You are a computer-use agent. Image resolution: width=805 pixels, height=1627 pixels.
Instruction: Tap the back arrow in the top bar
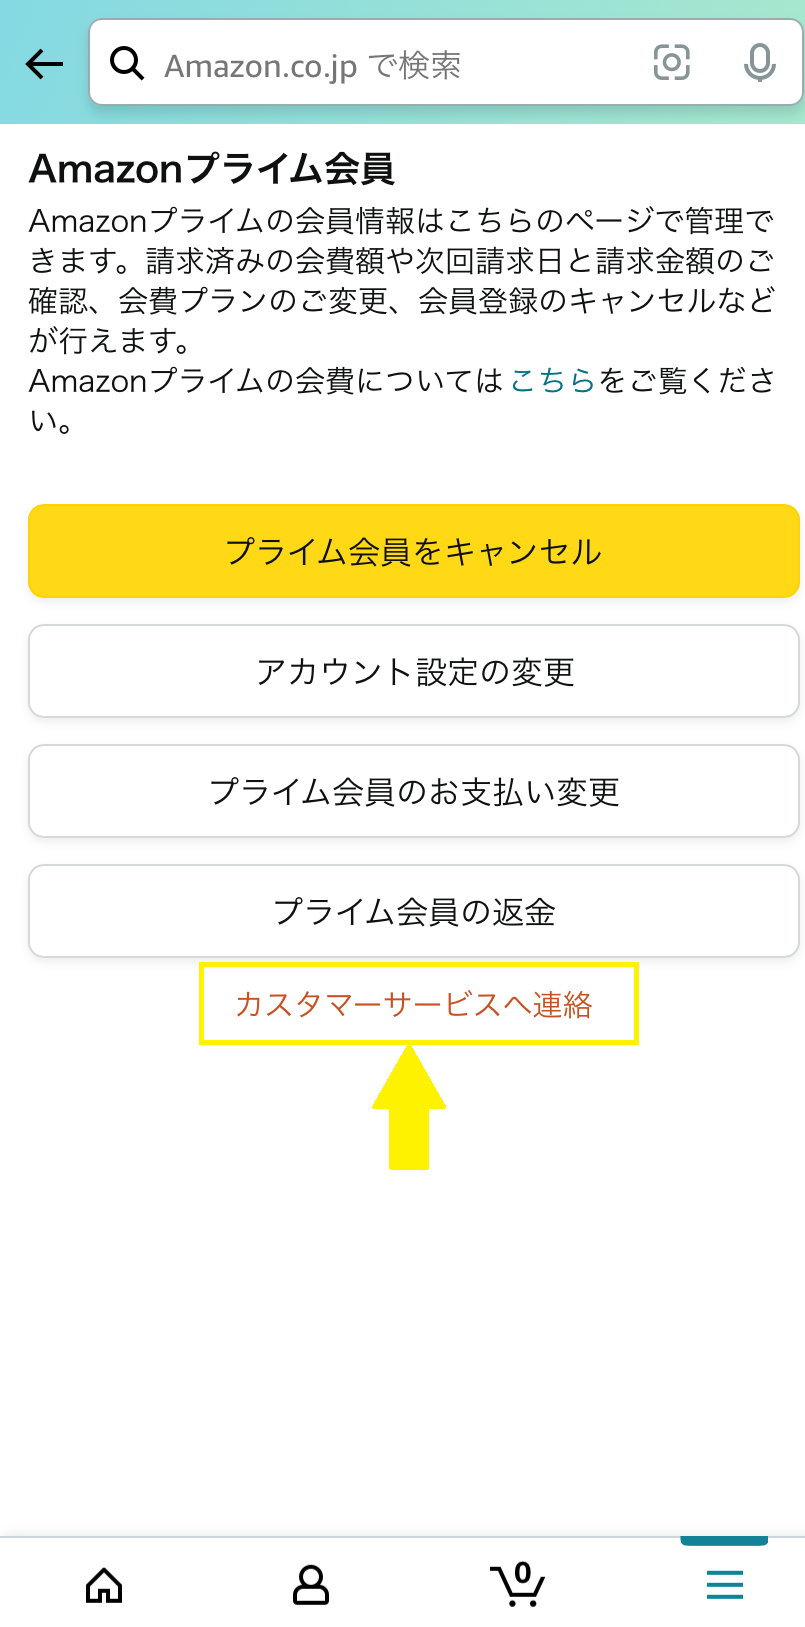coord(42,63)
